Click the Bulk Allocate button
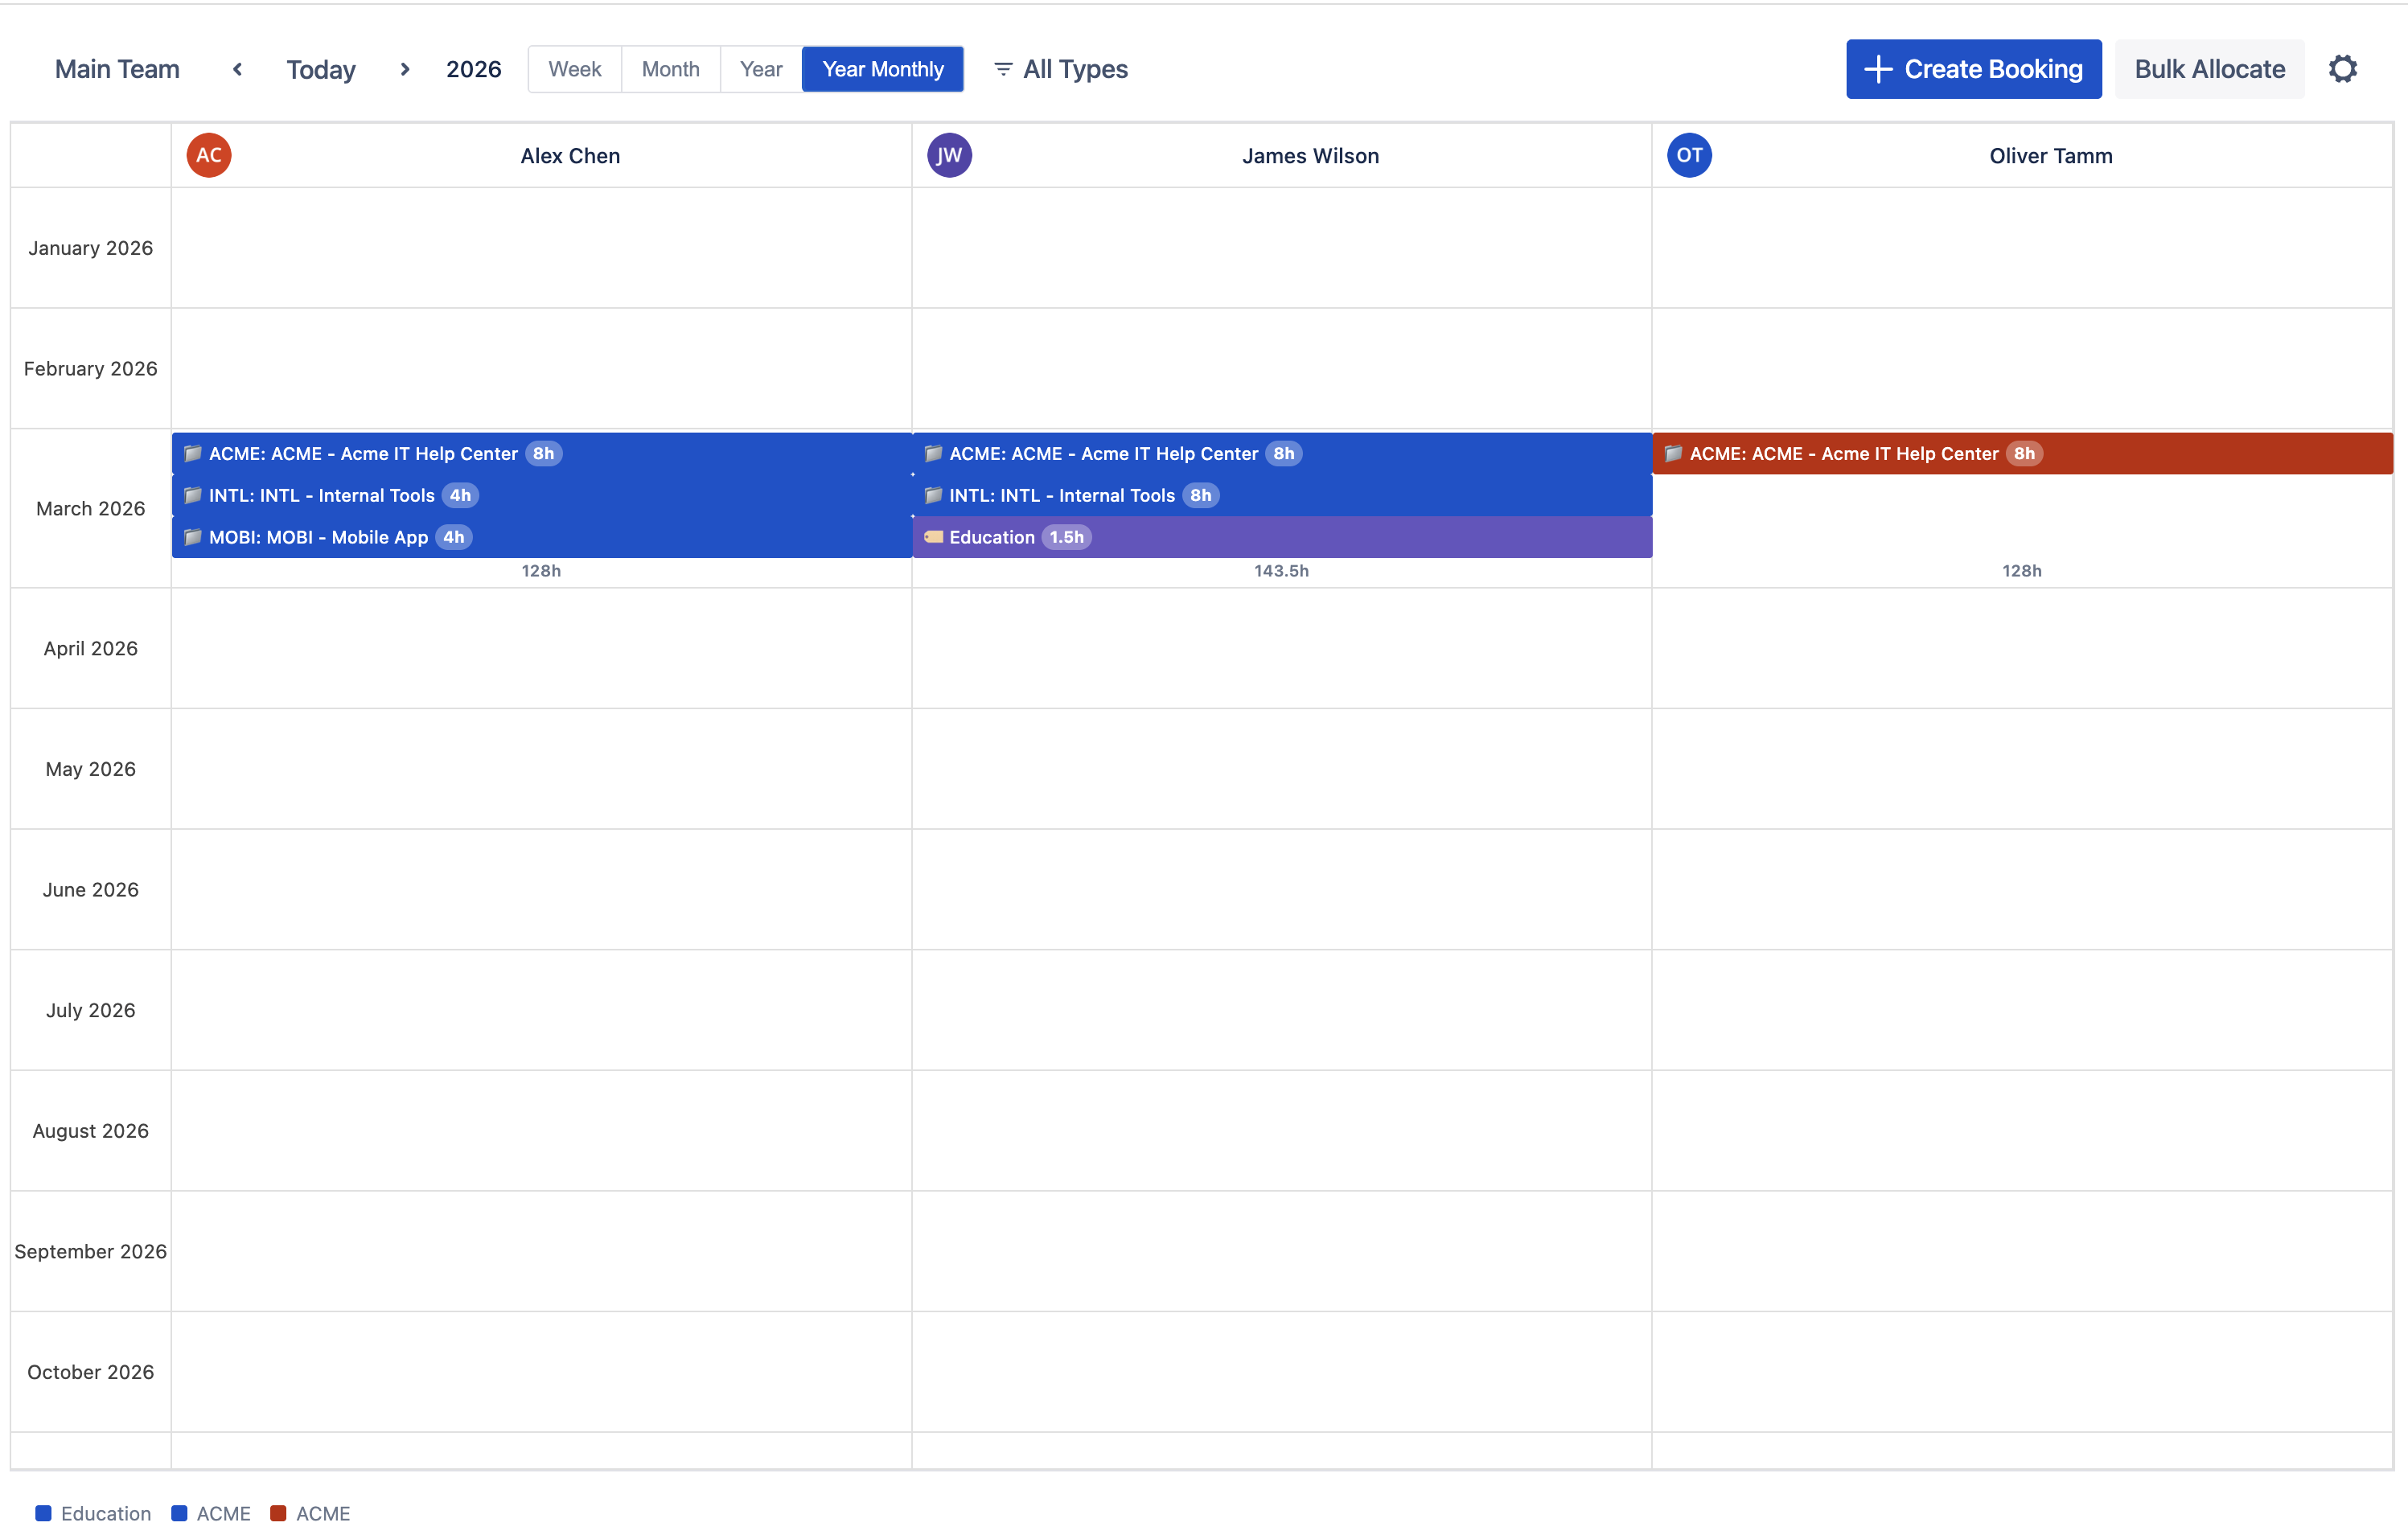The height and width of the screenshot is (1539, 2408). [2209, 69]
